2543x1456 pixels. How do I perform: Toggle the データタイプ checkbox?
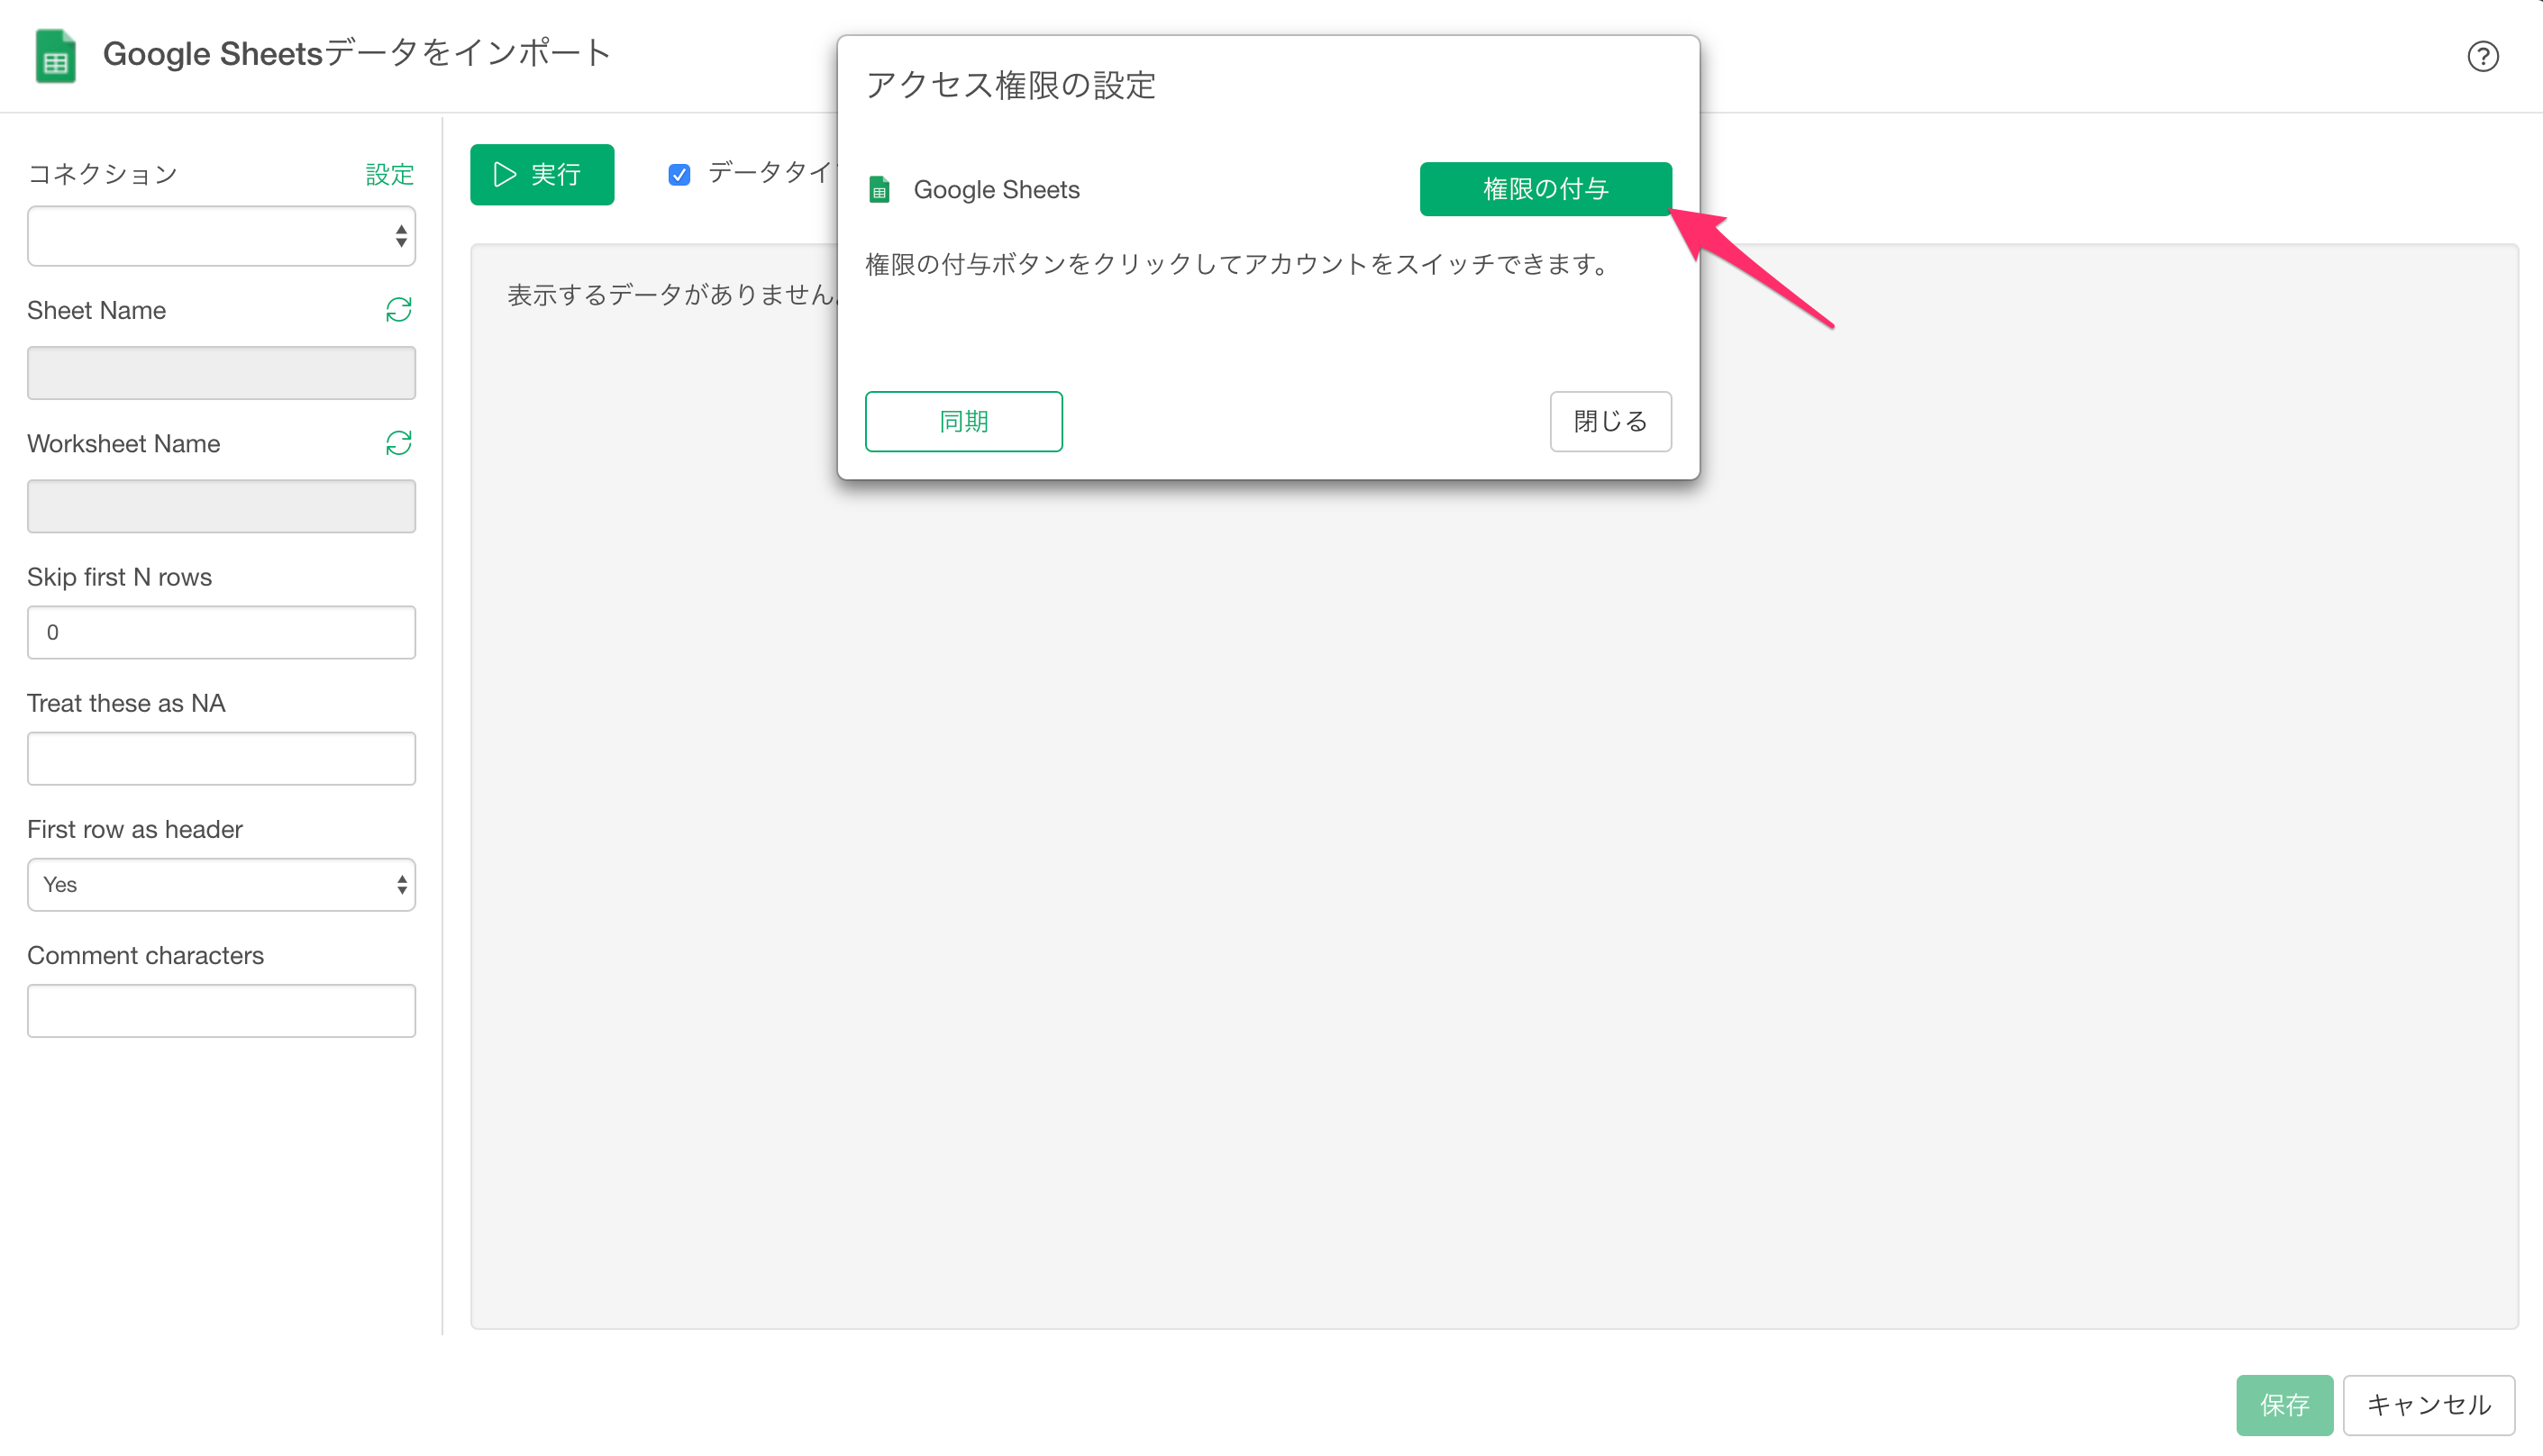[x=679, y=175]
